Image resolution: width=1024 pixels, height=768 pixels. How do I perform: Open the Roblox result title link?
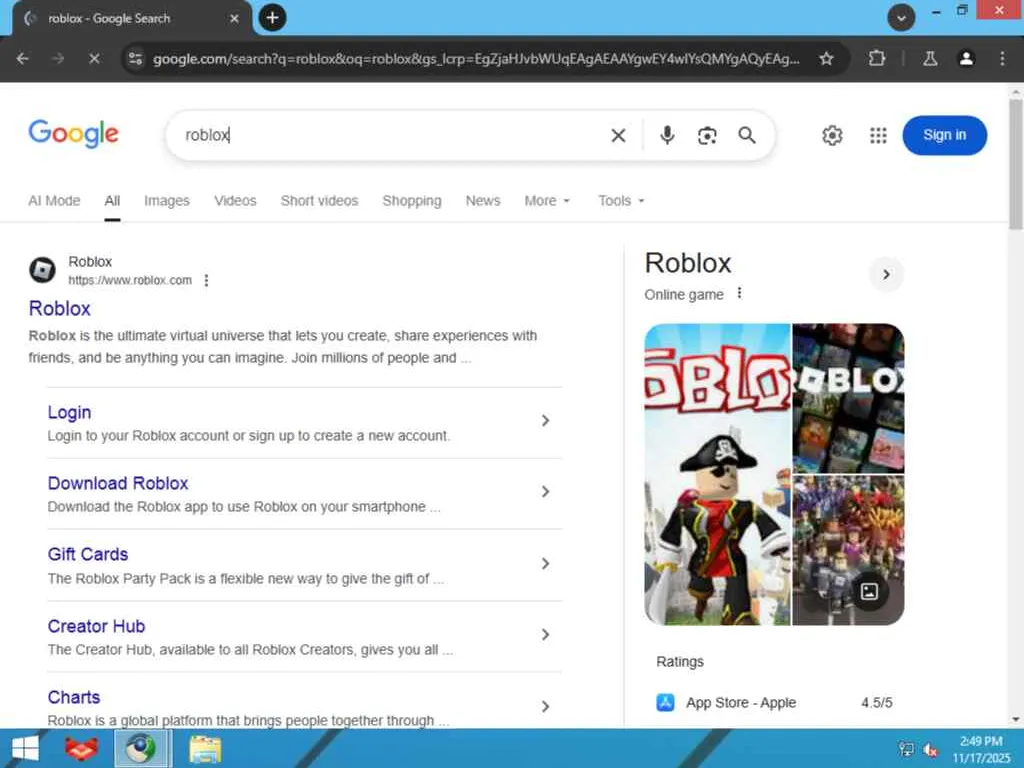[59, 308]
